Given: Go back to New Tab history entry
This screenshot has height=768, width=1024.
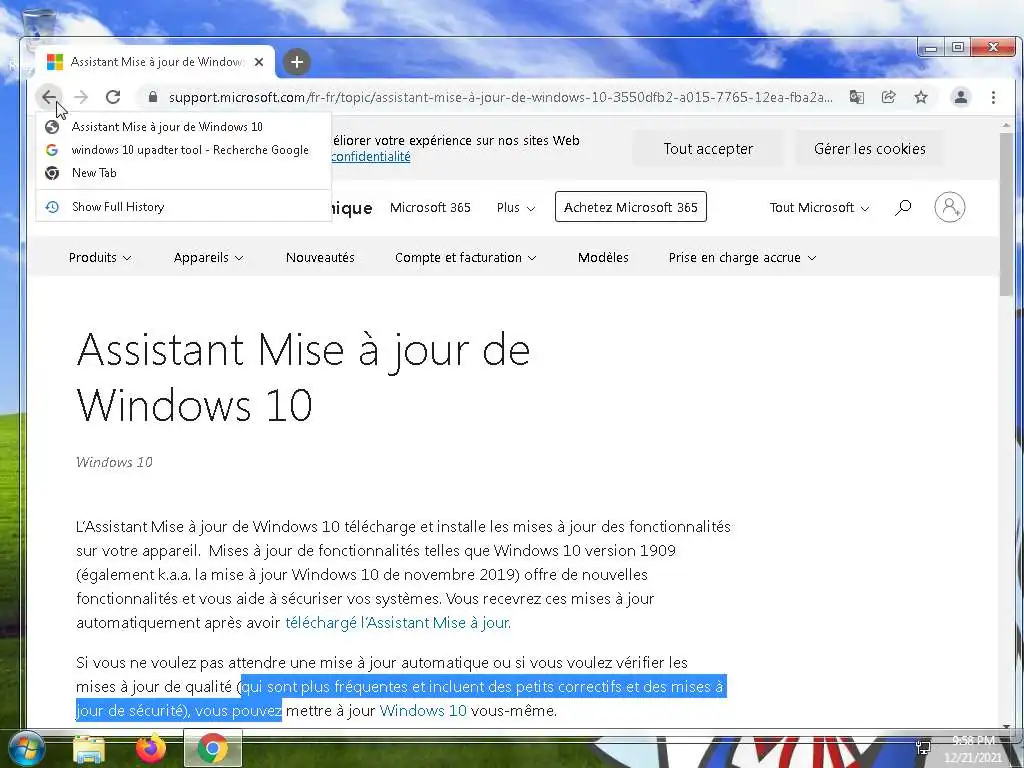Looking at the screenshot, I should 184,172.
